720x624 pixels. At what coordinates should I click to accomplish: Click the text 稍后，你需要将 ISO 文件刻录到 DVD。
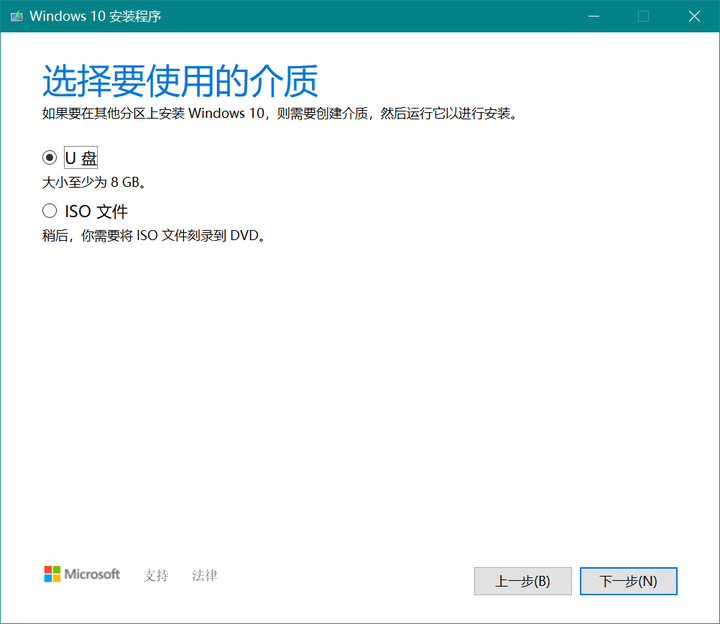[154, 236]
